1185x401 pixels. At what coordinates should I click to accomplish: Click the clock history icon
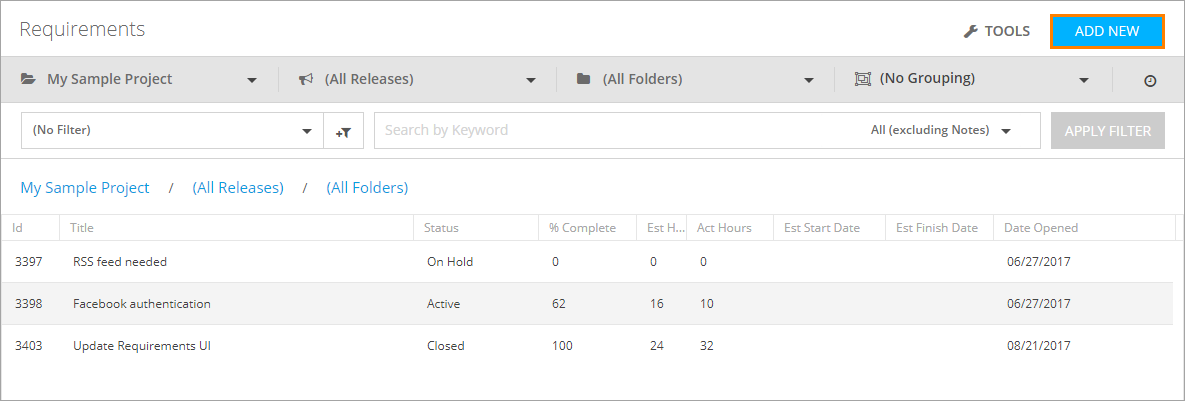click(1150, 80)
